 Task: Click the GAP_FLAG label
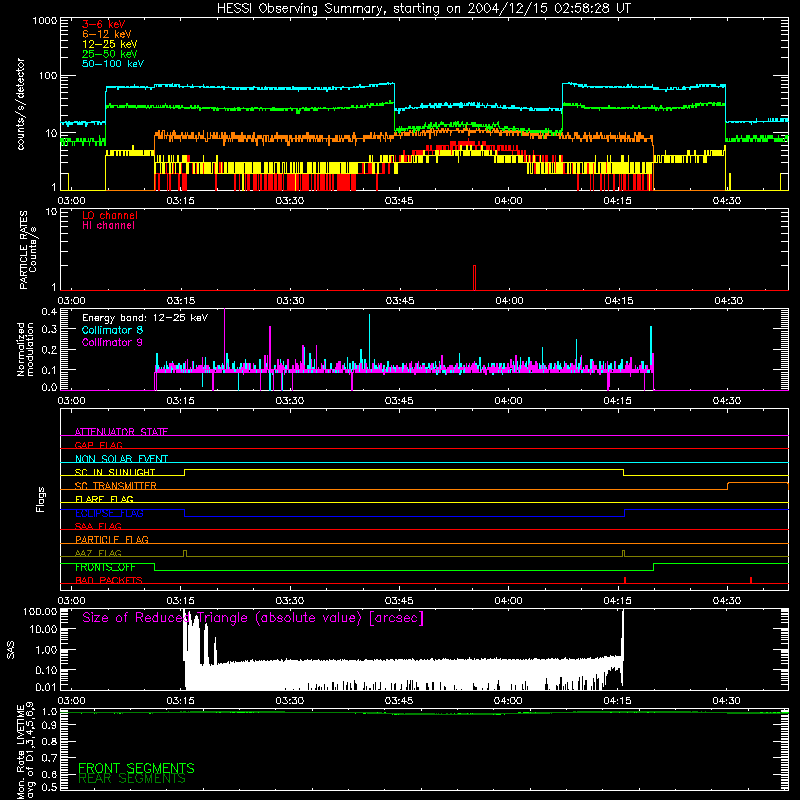(x=98, y=445)
